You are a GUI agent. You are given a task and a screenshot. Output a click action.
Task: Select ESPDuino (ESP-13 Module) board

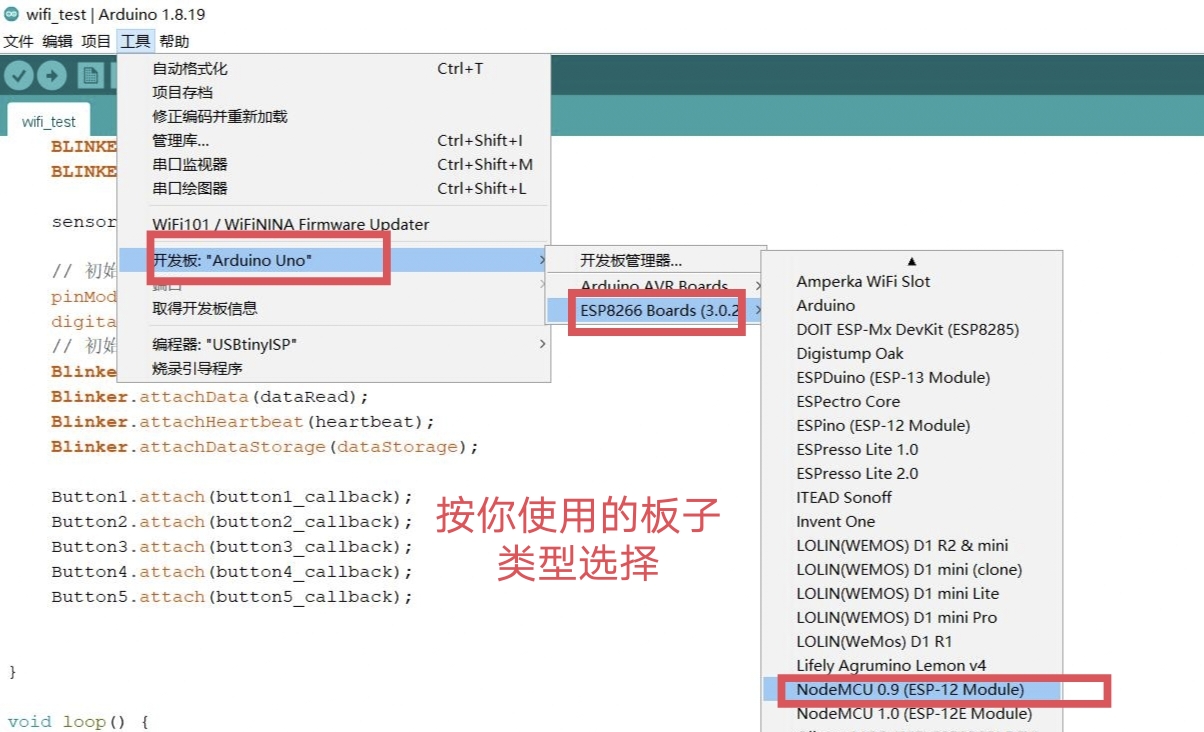[x=911, y=377]
